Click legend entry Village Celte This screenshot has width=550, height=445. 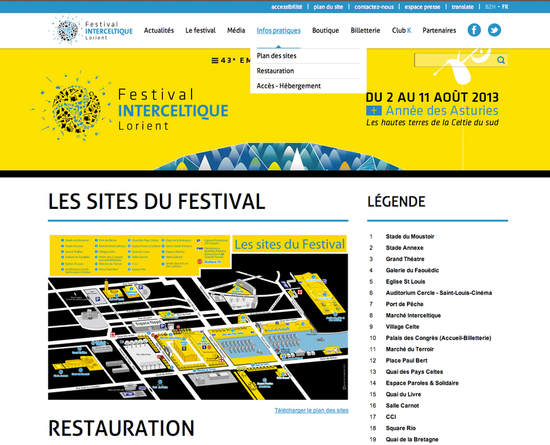point(402,326)
